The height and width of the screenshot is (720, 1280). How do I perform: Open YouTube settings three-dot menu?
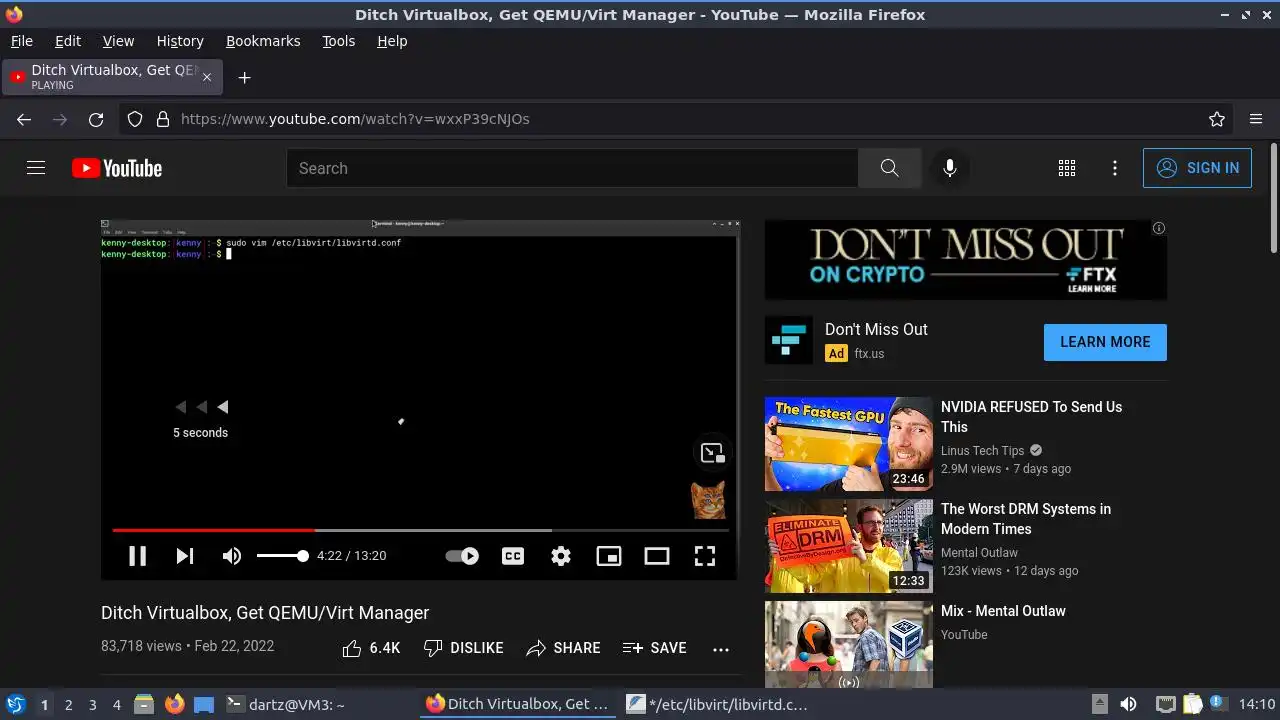point(1115,168)
